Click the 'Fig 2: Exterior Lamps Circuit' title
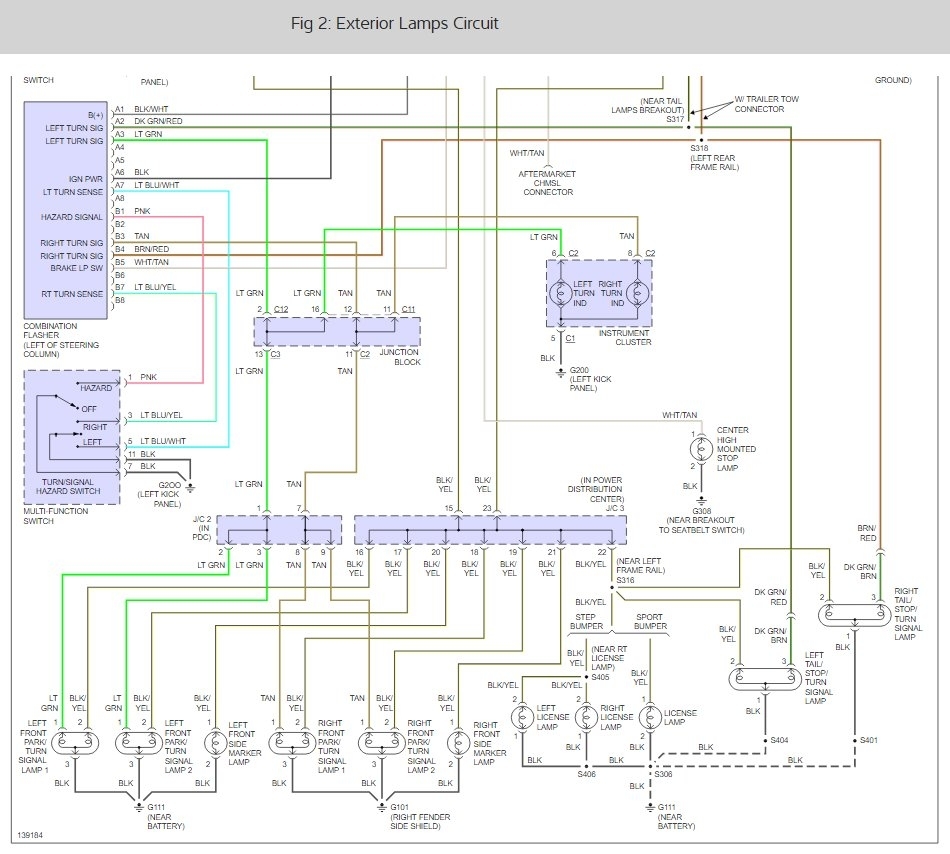This screenshot has height=854, width=950. pyautogui.click(x=394, y=24)
